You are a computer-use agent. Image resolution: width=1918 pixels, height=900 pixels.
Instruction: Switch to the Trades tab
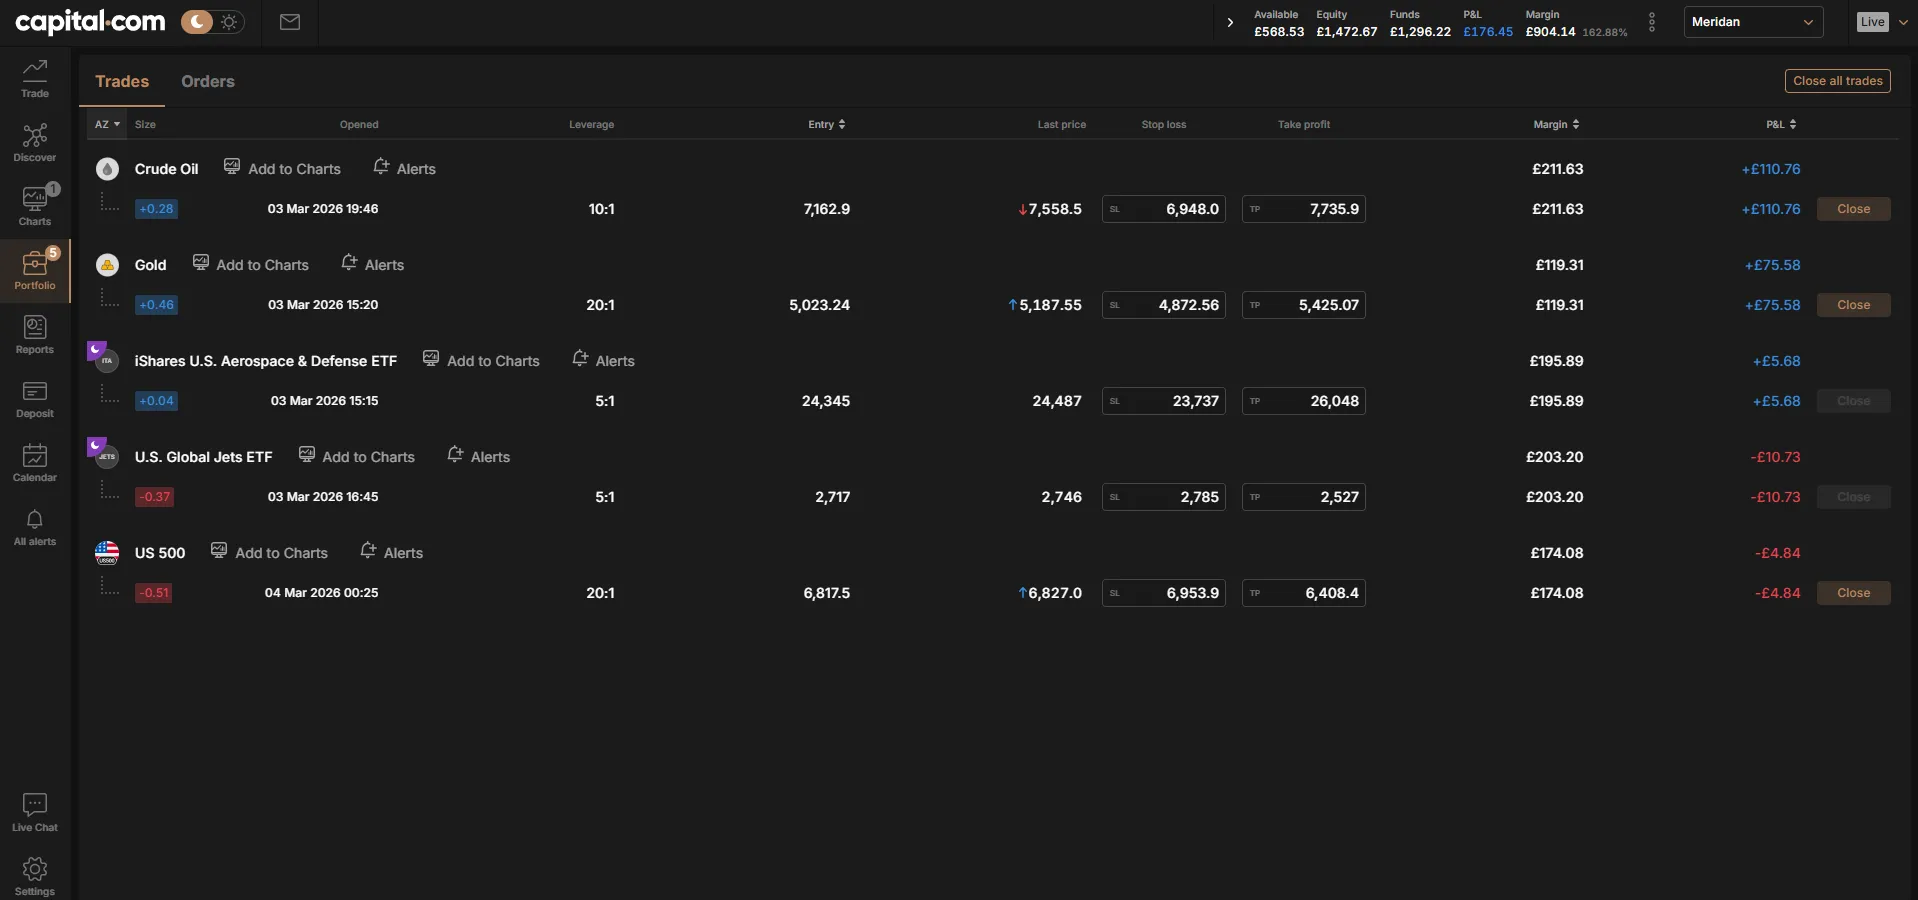[122, 81]
